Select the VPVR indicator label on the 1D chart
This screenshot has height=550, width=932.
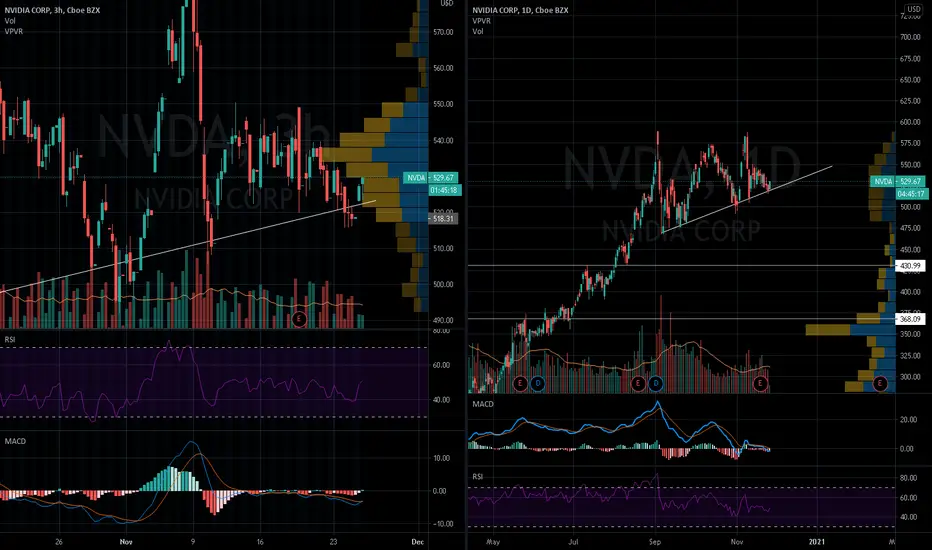tap(481, 21)
